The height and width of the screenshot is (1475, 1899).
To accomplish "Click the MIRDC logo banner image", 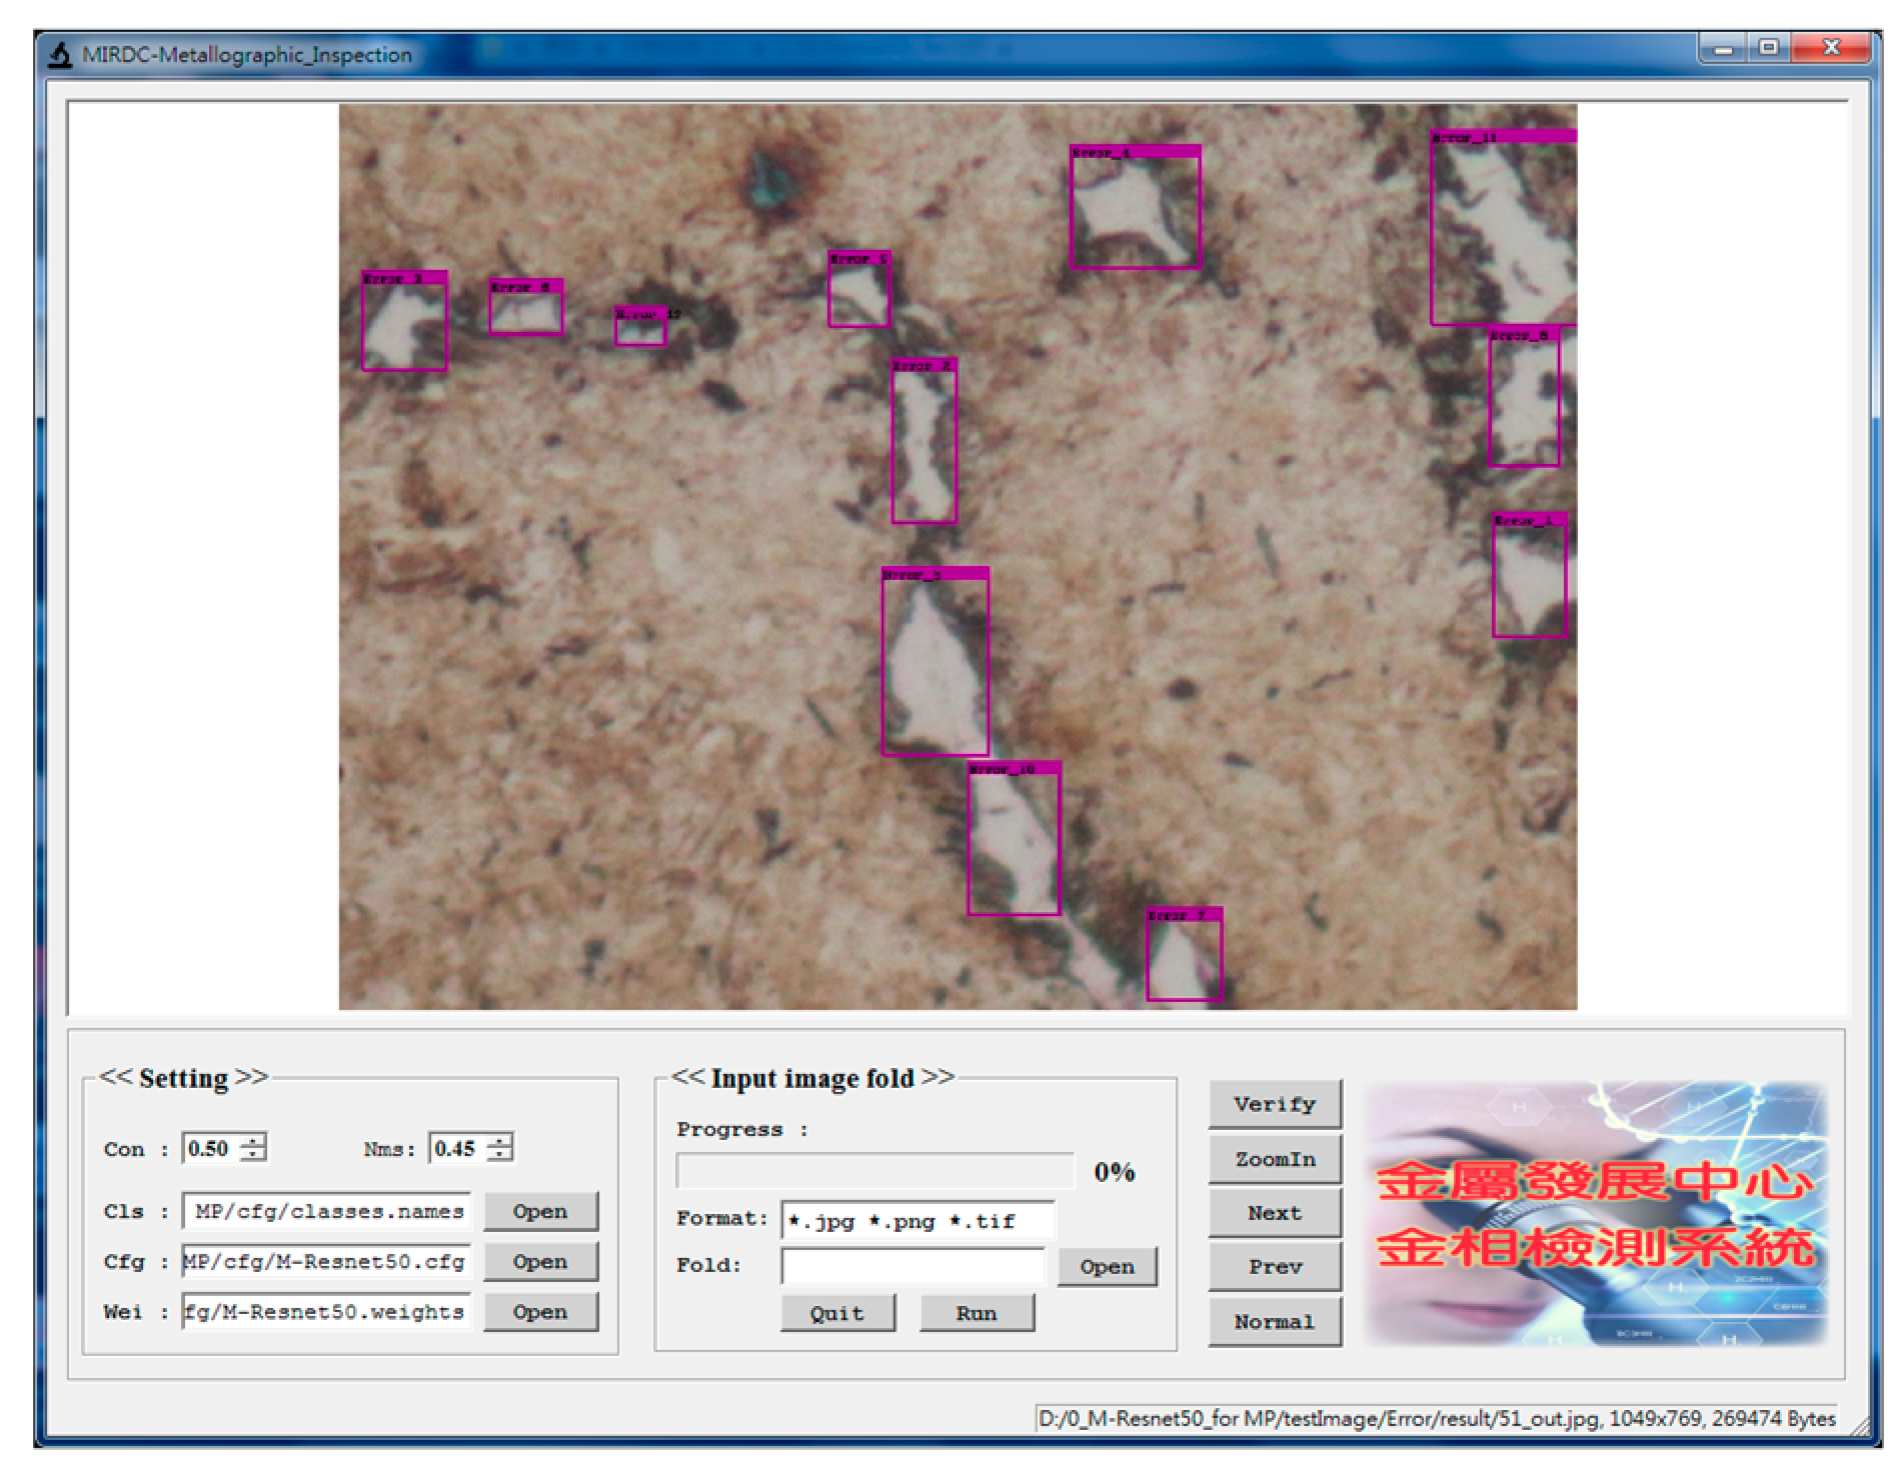I will 1596,1213.
